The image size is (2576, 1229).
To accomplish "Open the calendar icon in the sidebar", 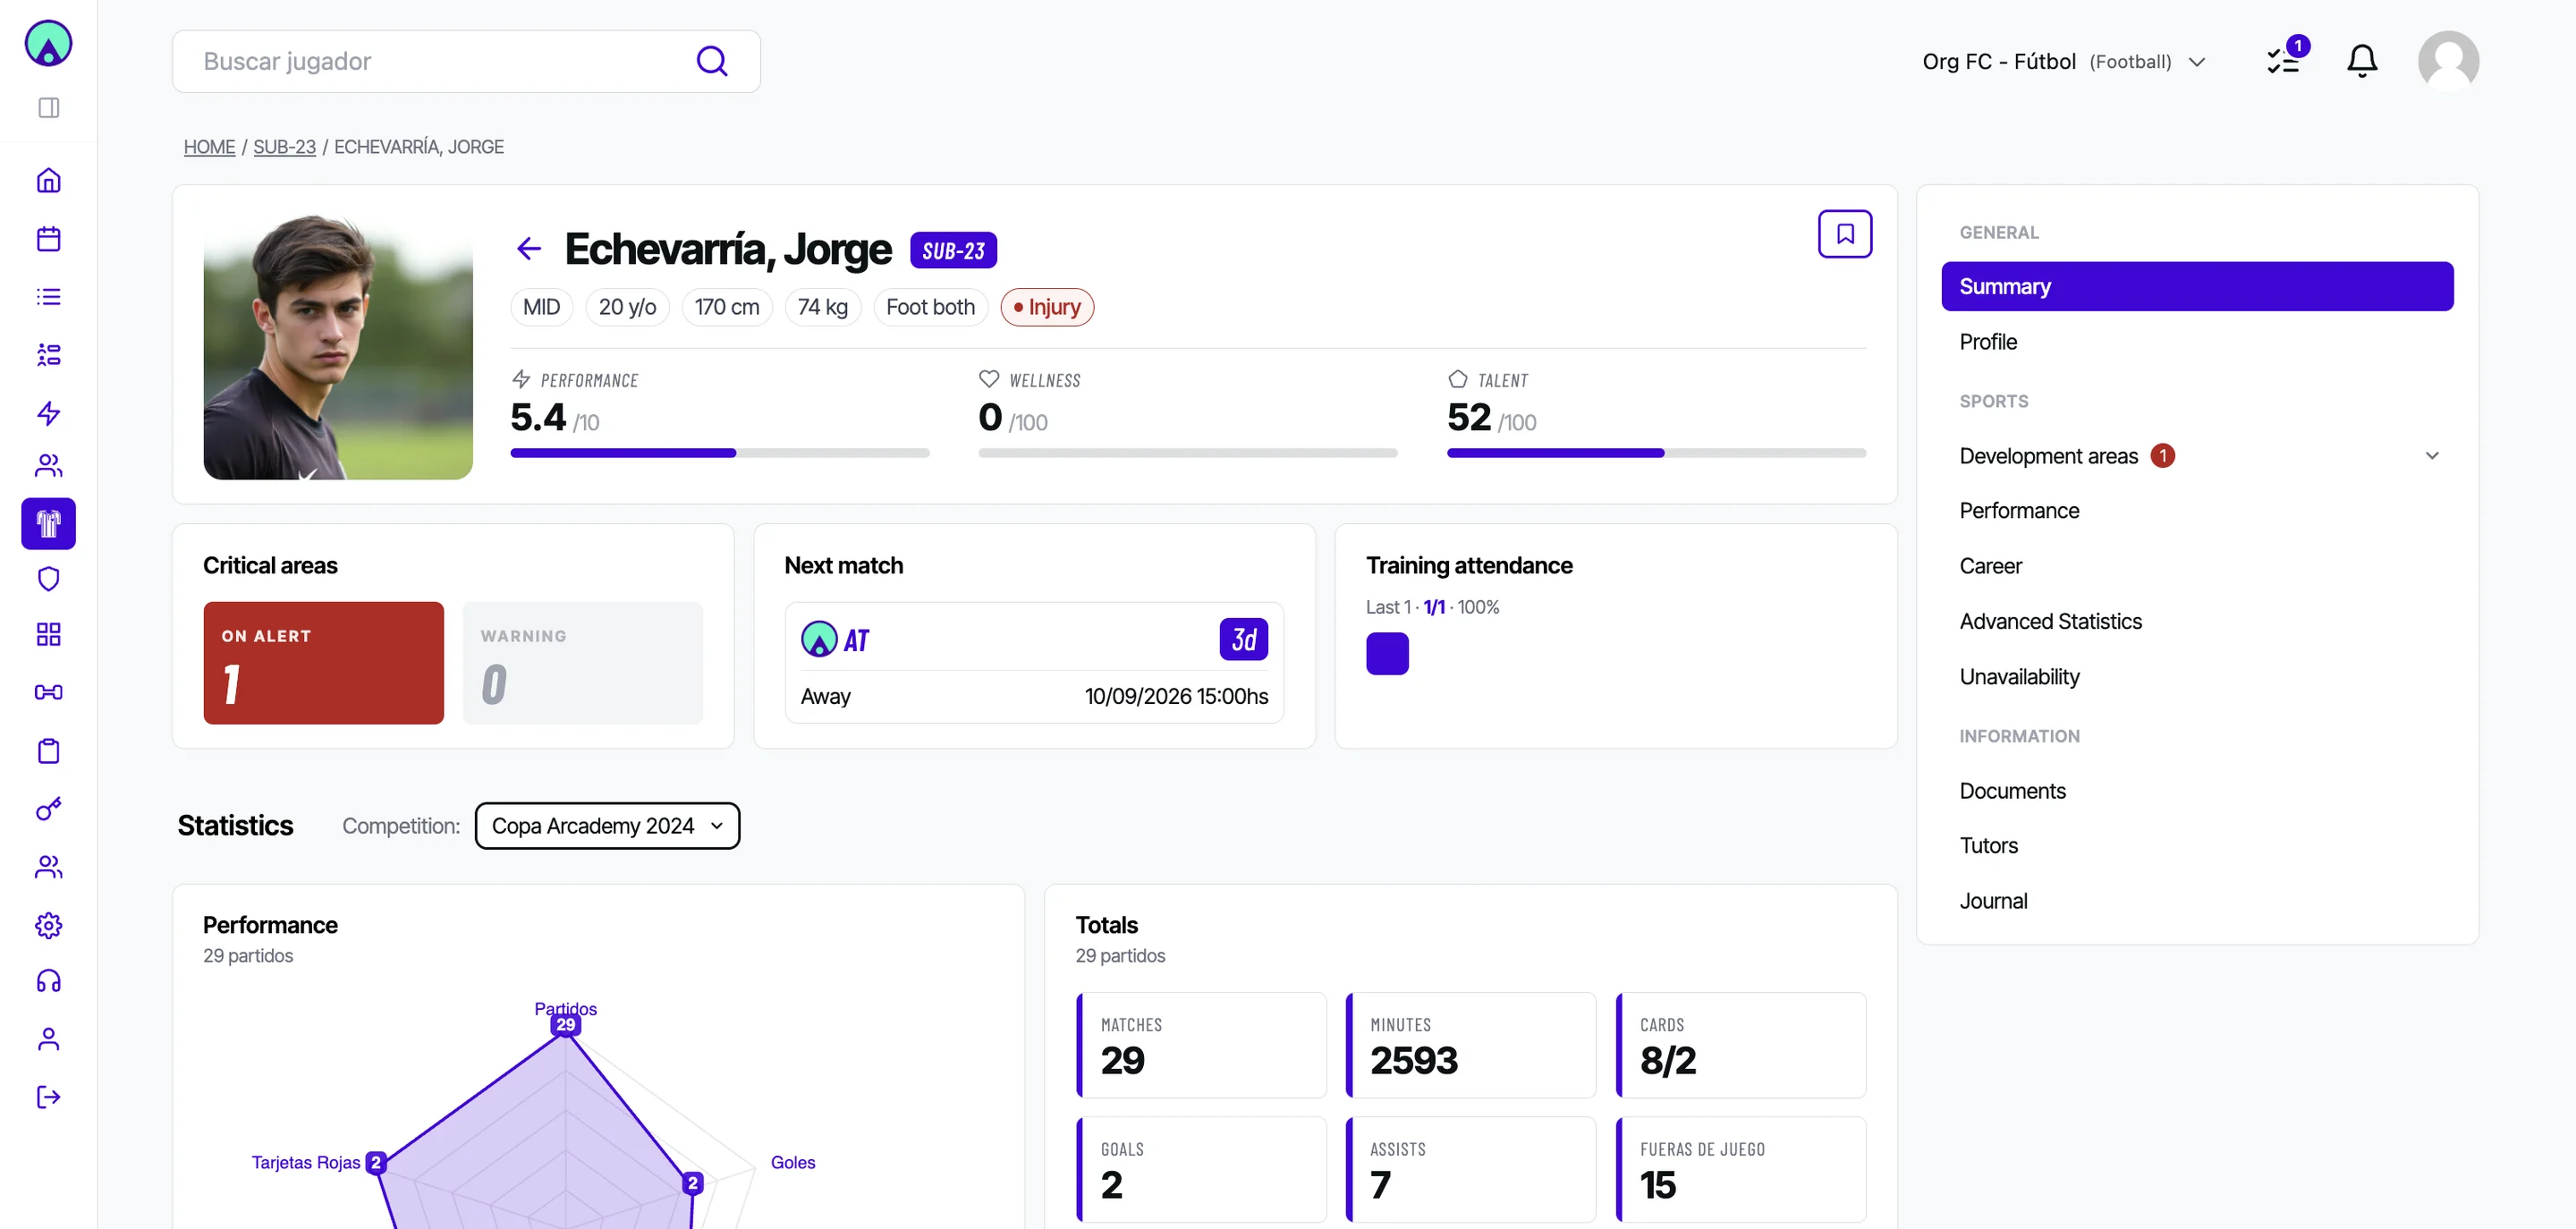I will click(x=48, y=238).
